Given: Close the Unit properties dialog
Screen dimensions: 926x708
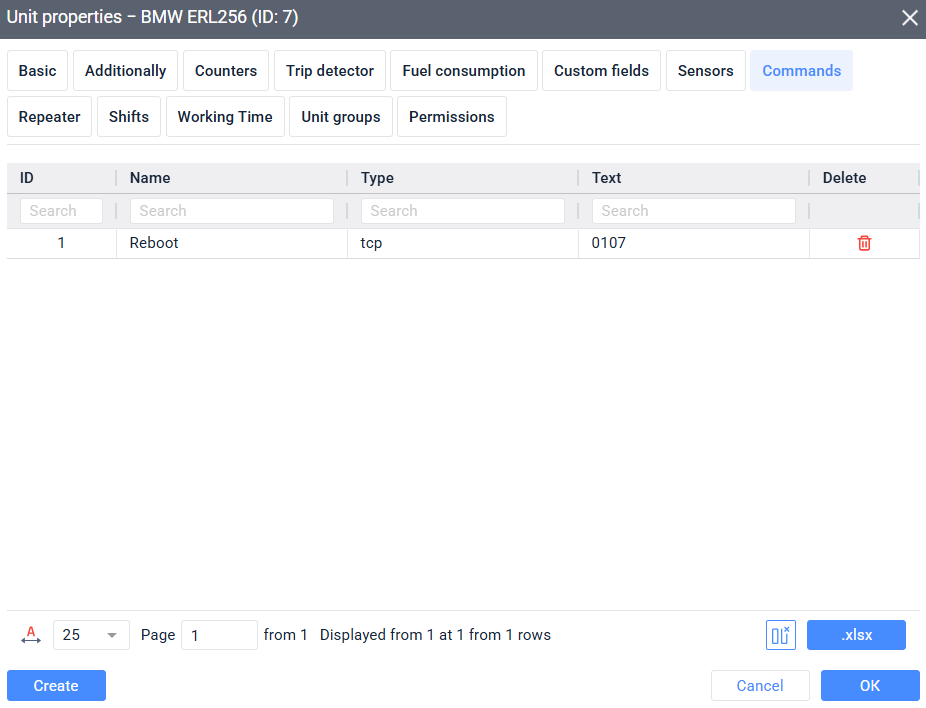Looking at the screenshot, I should tap(908, 18).
